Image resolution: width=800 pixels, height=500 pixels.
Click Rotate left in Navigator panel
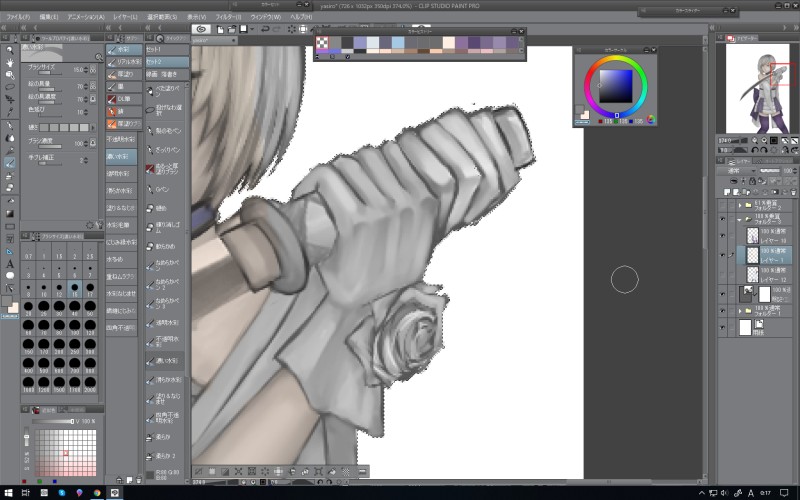click(755, 150)
